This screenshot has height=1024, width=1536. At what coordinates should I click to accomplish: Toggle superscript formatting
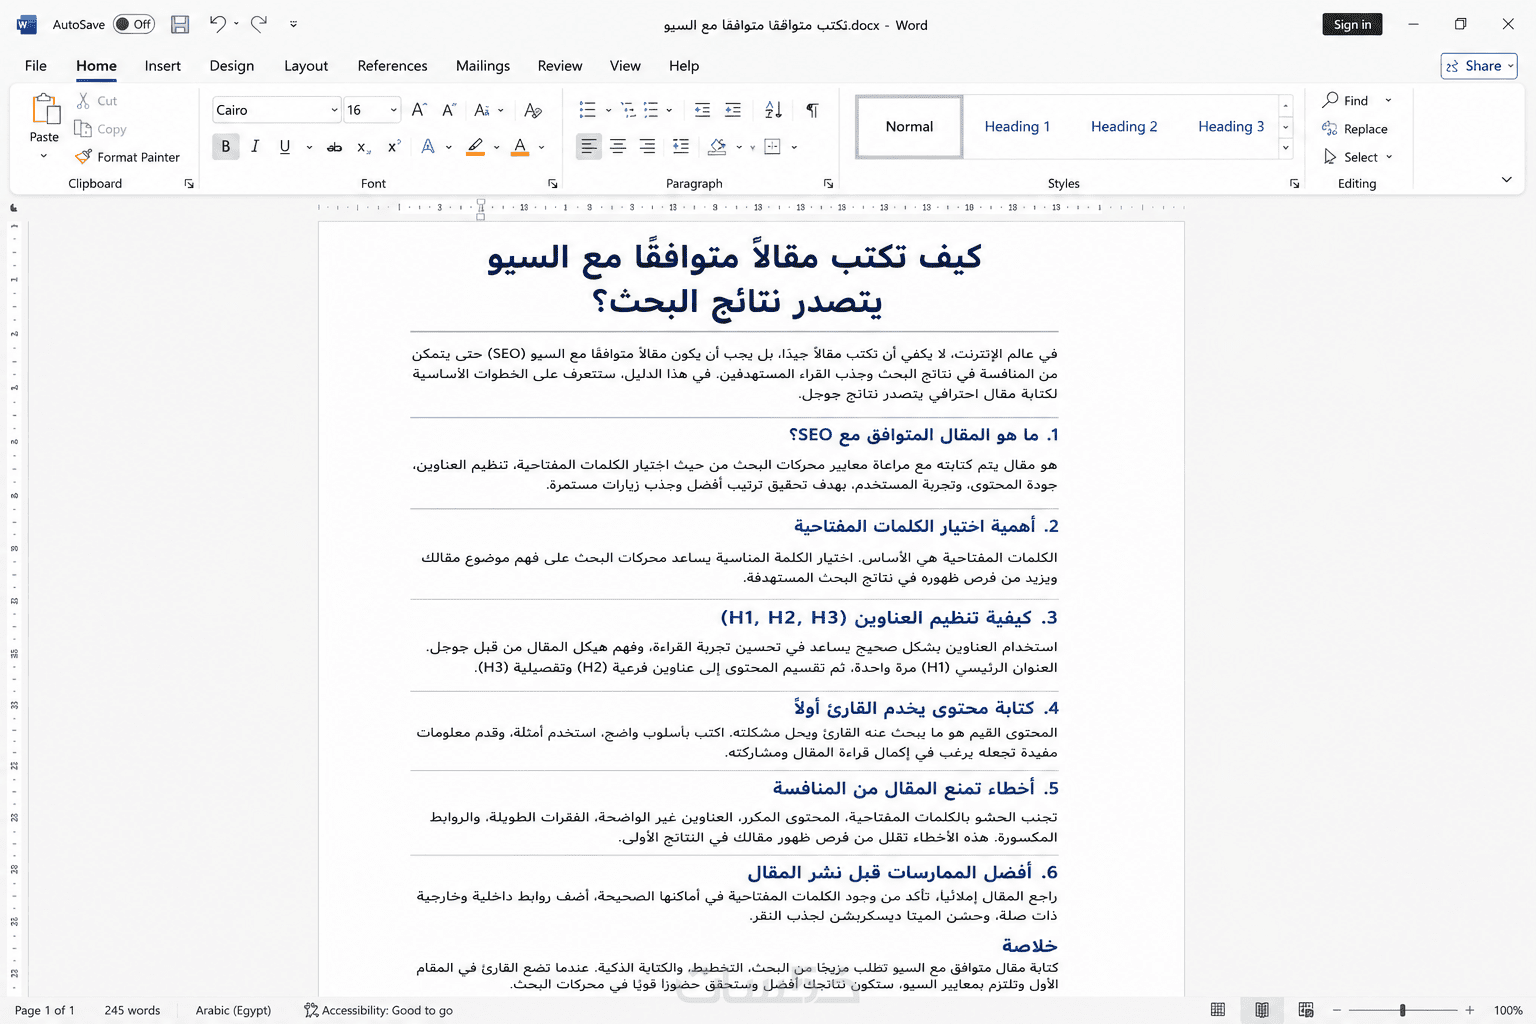(x=394, y=147)
